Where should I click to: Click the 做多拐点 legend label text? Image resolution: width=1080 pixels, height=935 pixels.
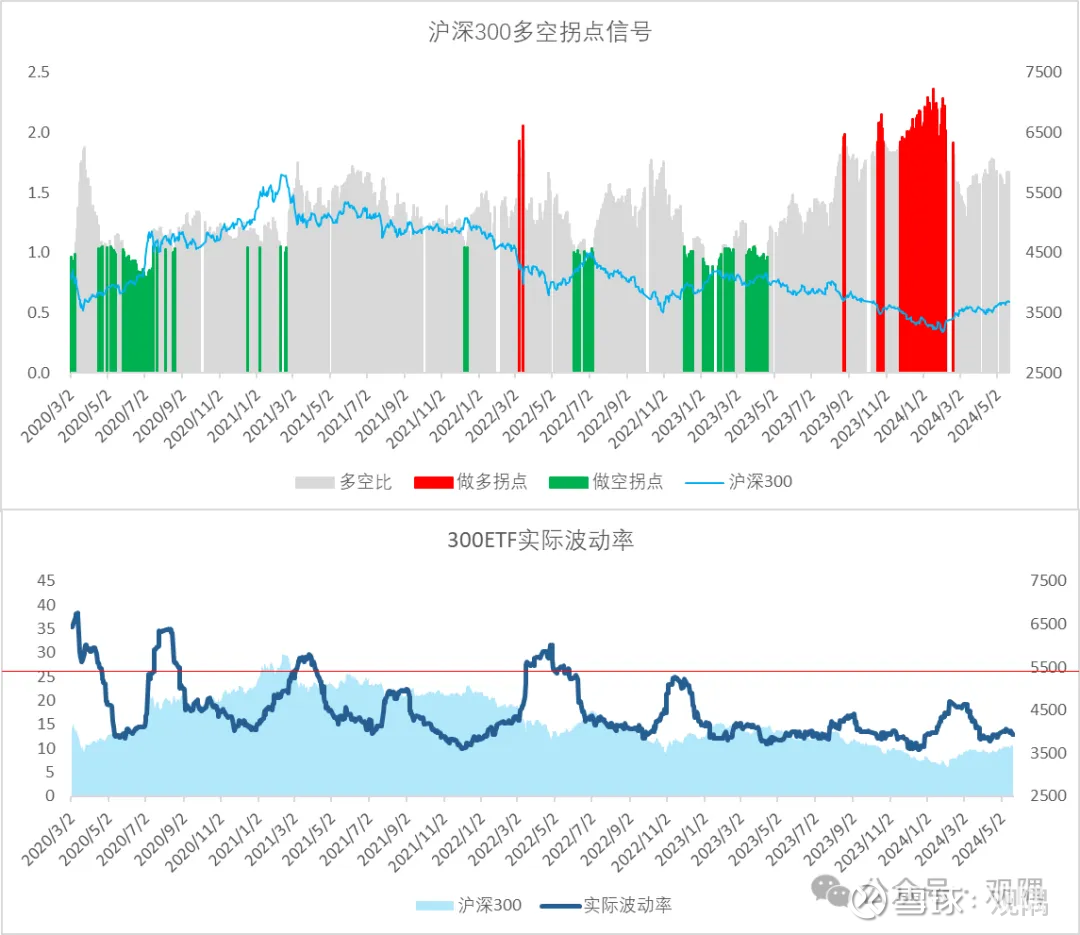click(x=491, y=482)
